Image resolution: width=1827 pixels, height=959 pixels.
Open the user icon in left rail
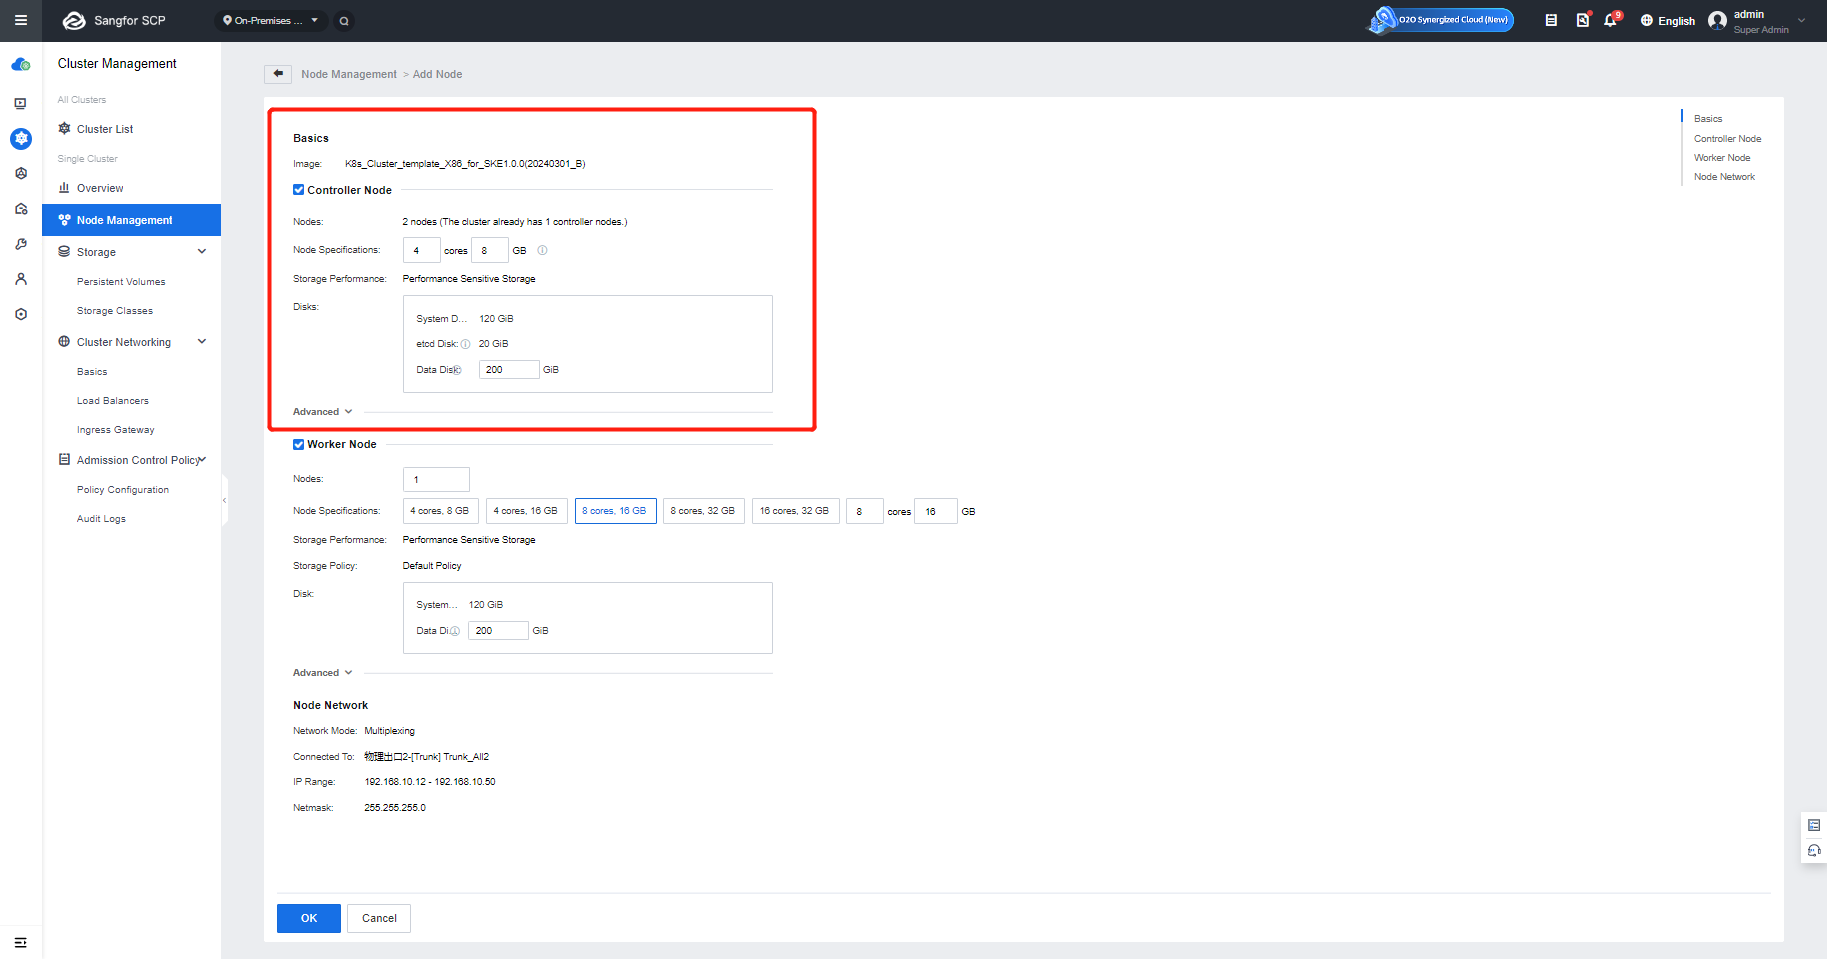(20, 279)
